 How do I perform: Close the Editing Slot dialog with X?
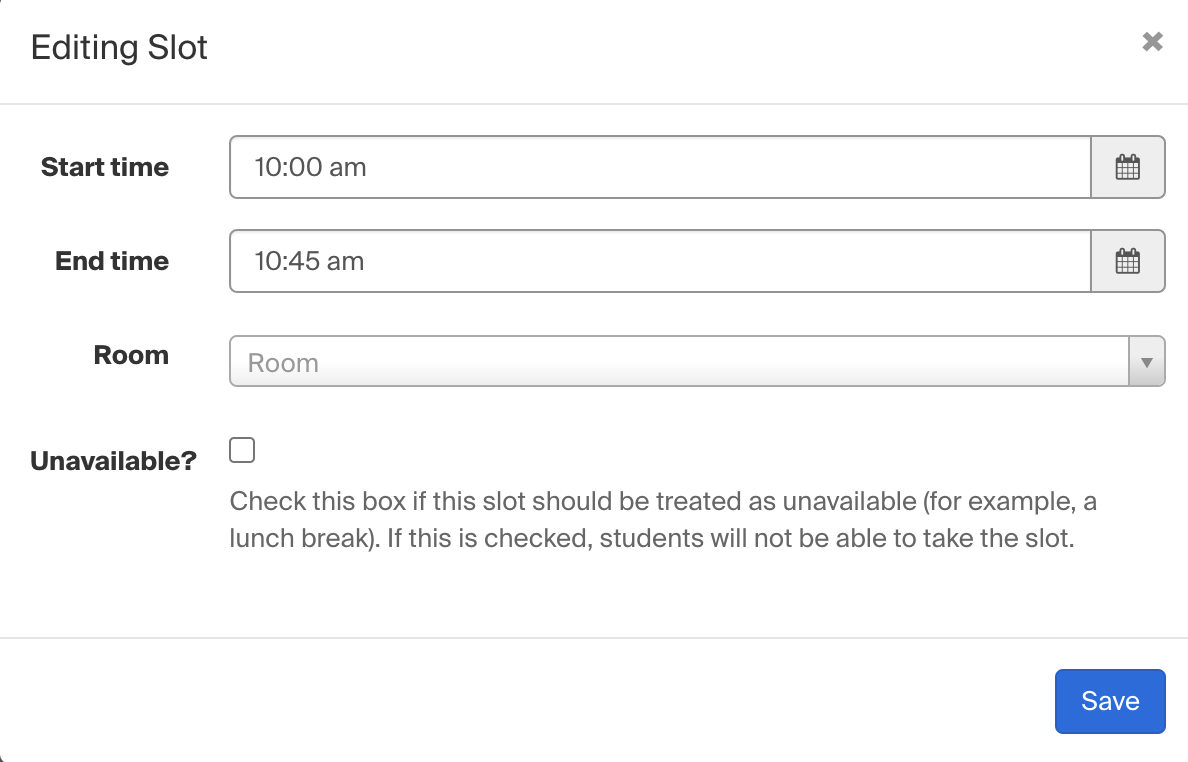[1152, 42]
